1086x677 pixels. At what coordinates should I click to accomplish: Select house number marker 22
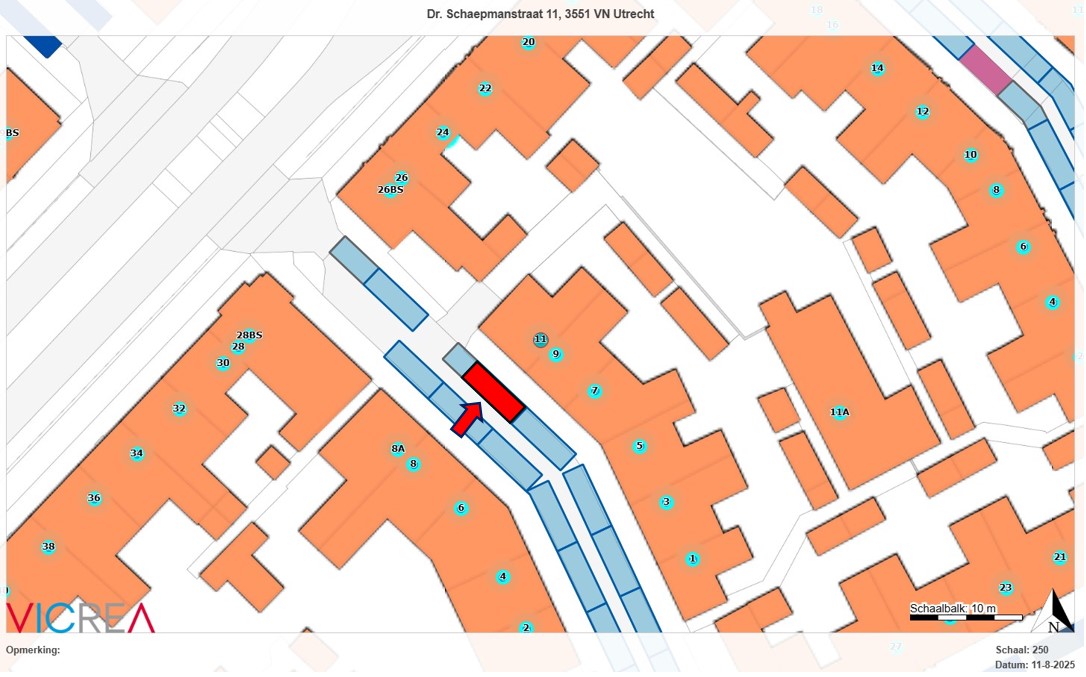[x=485, y=88]
